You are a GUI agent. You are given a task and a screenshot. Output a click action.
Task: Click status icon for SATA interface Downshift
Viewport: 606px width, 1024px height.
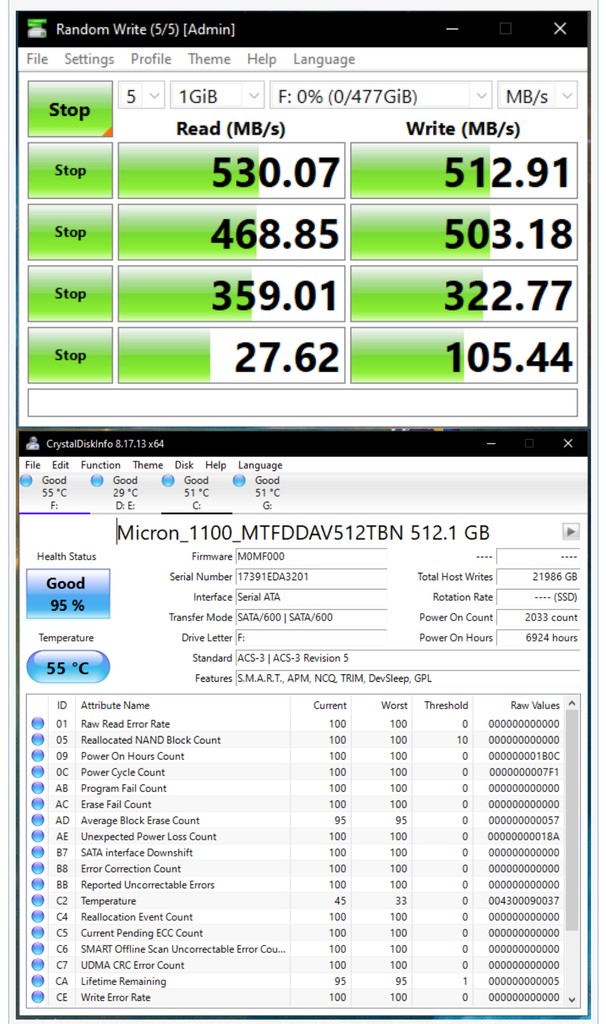(x=38, y=852)
